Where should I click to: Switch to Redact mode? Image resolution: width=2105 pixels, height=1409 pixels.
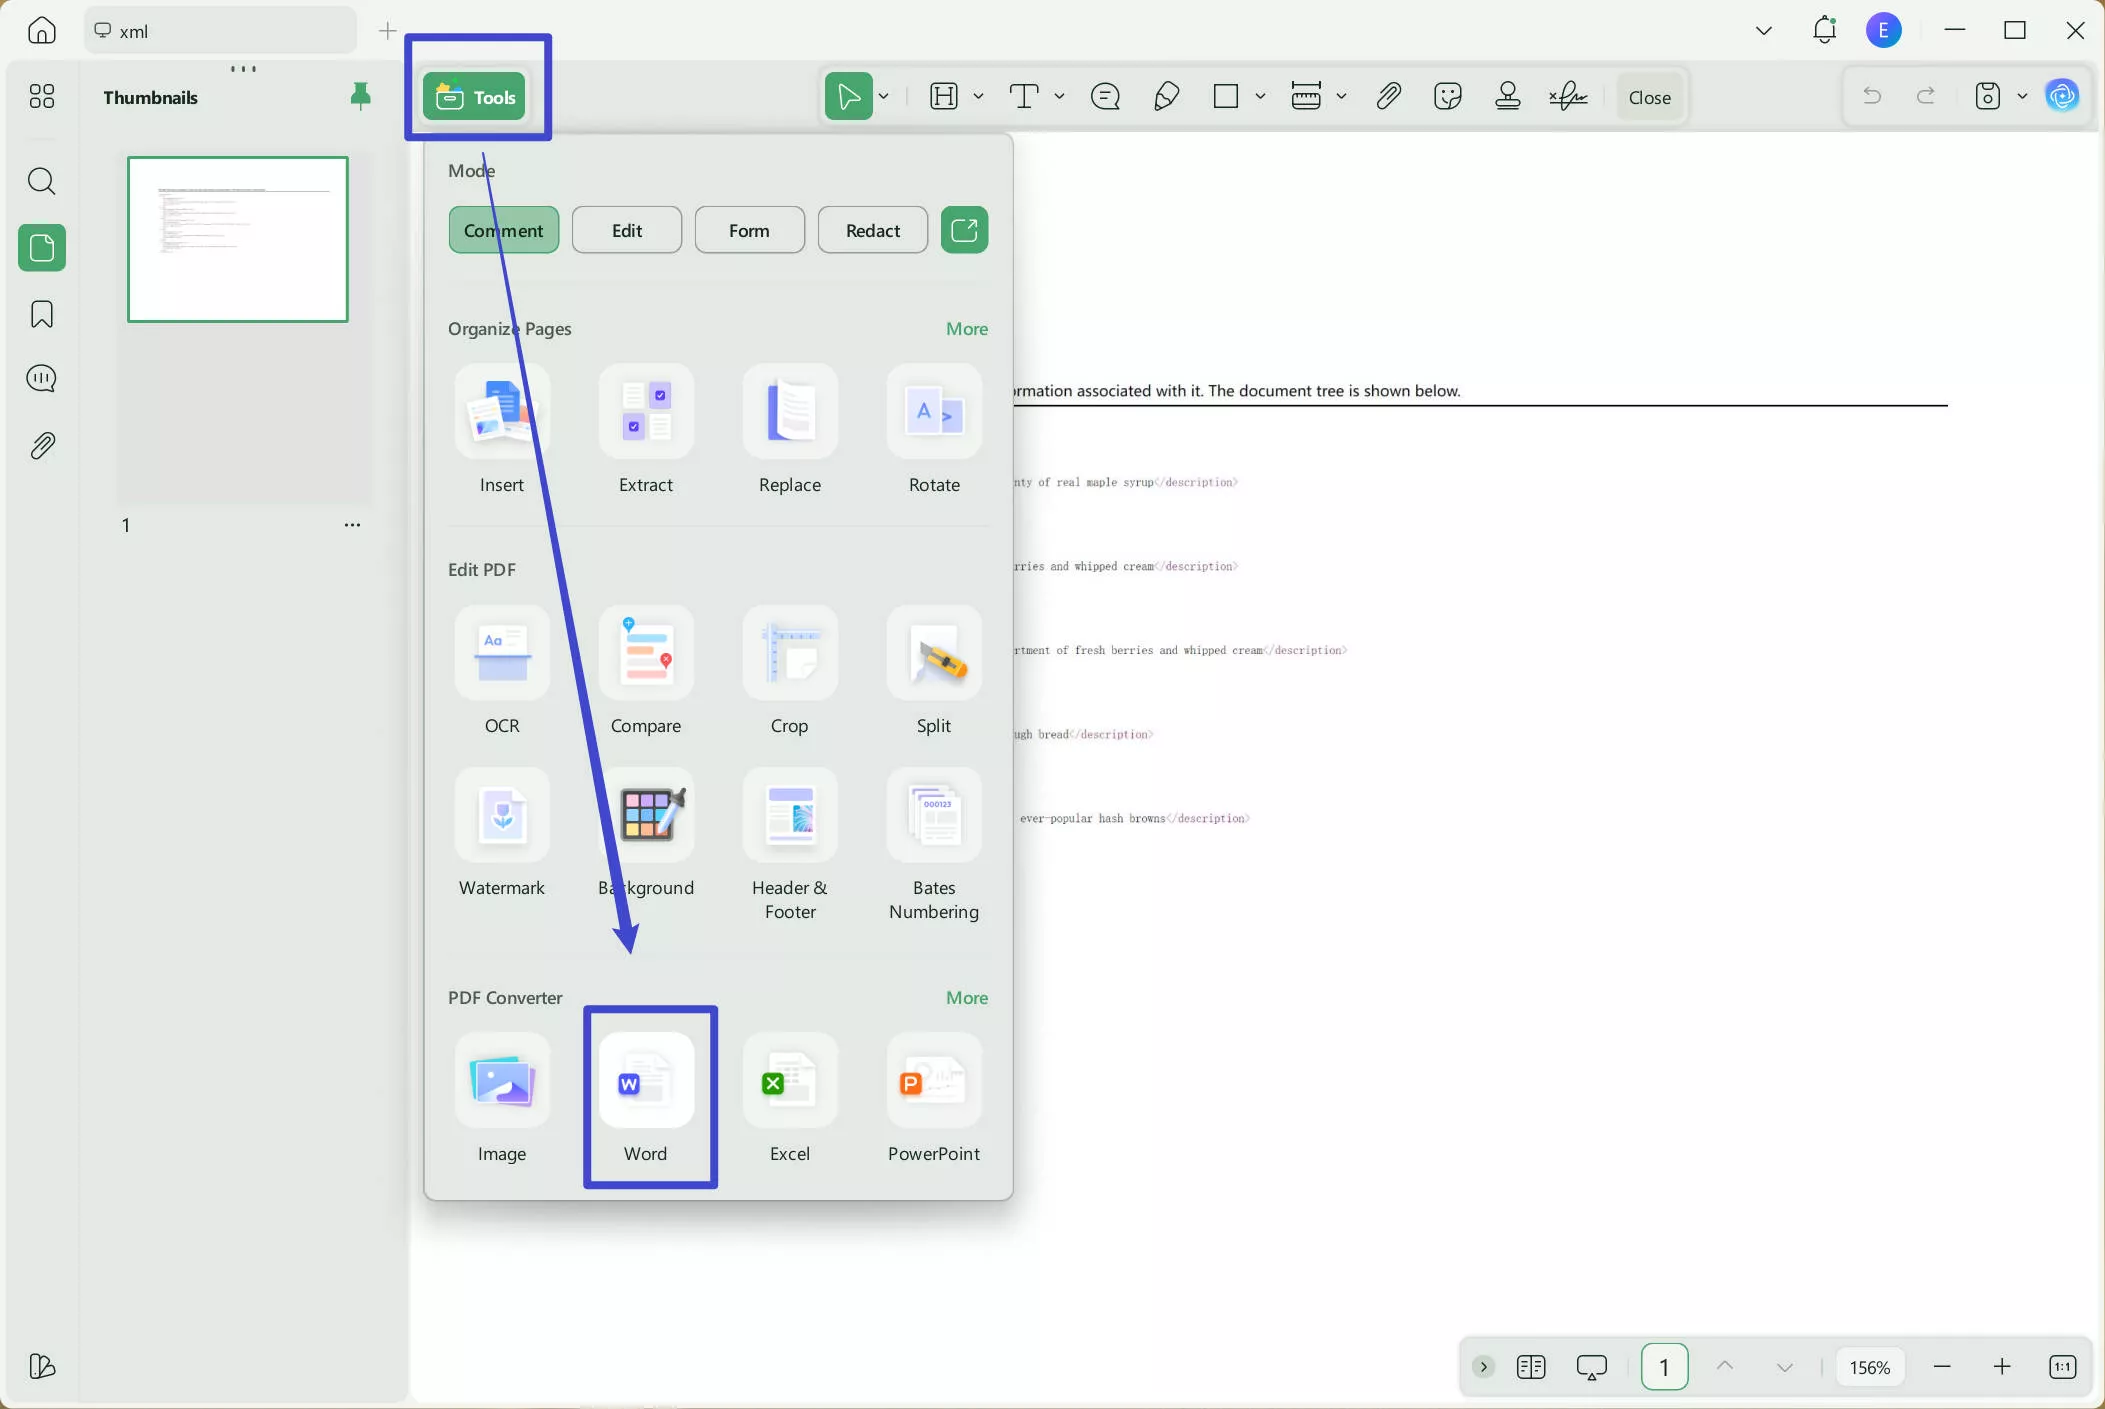pyautogui.click(x=871, y=229)
